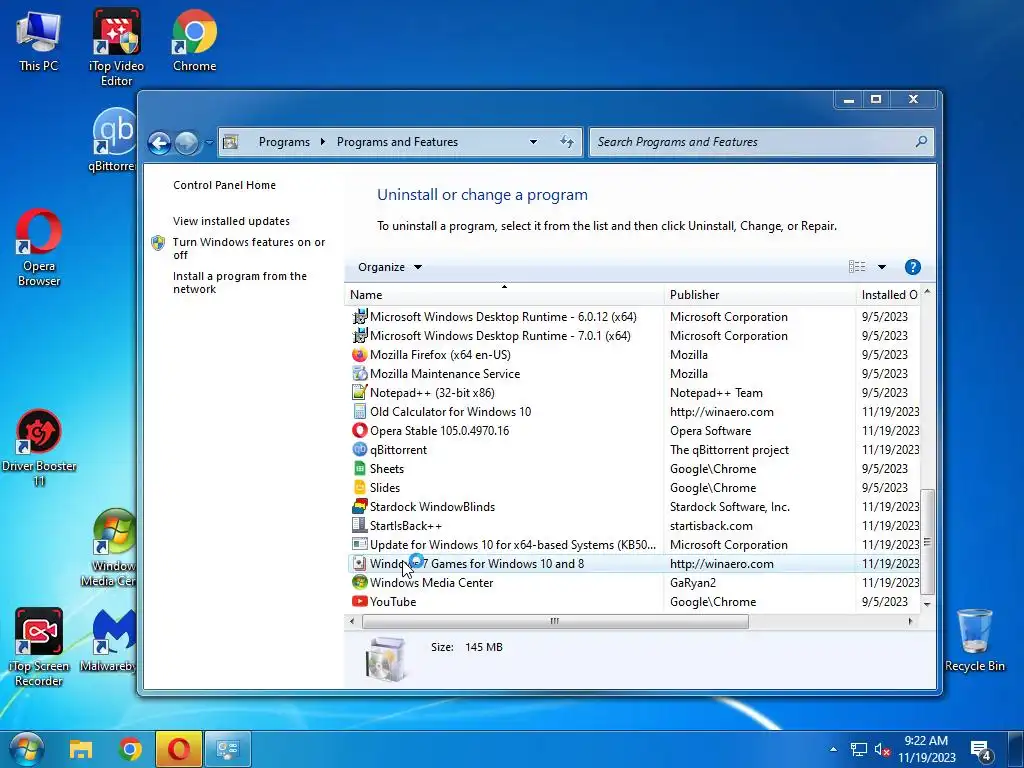Select Microsoft Windows Desktop Runtime 6.0.12 entry
Screen dimensions: 1024x768
632,317
